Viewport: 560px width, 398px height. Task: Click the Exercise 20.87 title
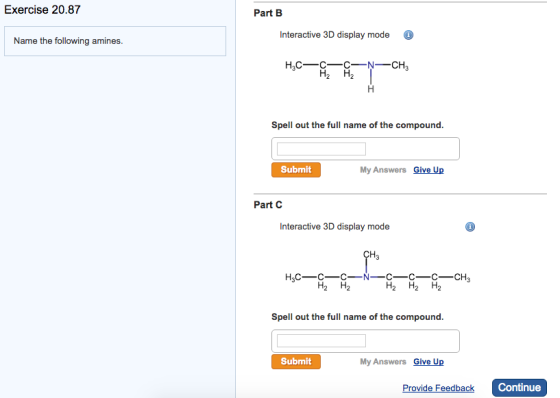click(x=42, y=10)
